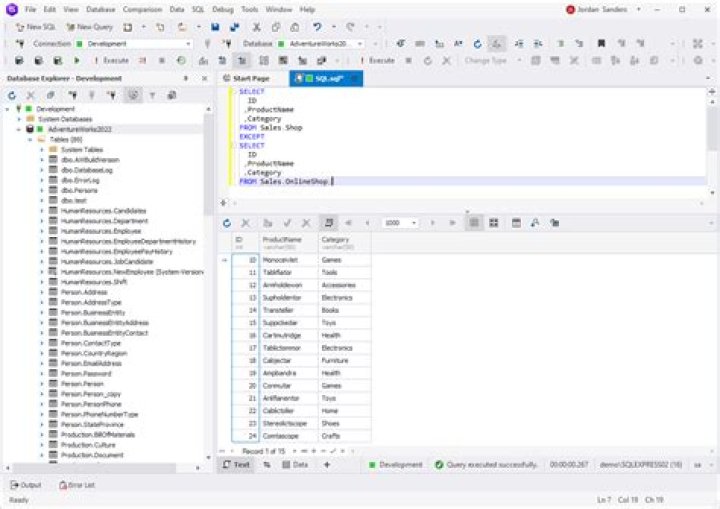Click the new connection plug icon
The image size is (720, 509).
point(20,44)
